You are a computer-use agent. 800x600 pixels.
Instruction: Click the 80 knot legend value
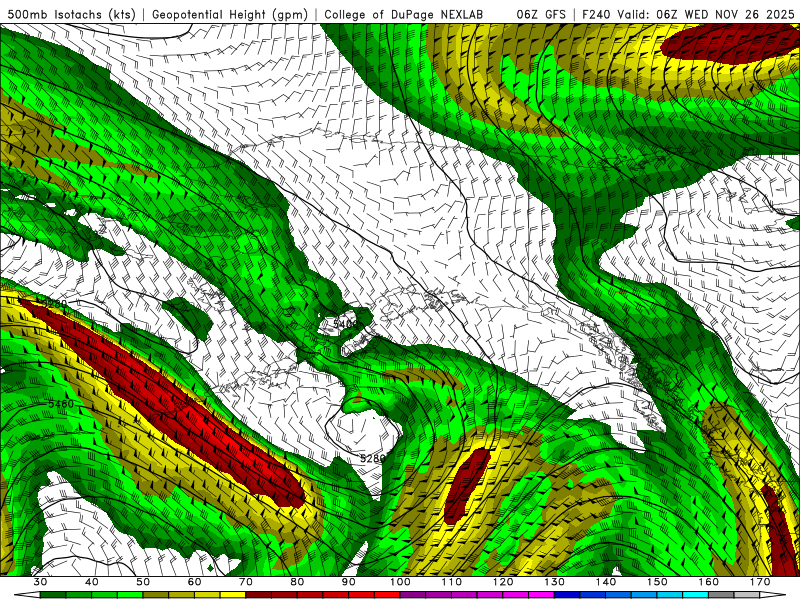point(297,582)
